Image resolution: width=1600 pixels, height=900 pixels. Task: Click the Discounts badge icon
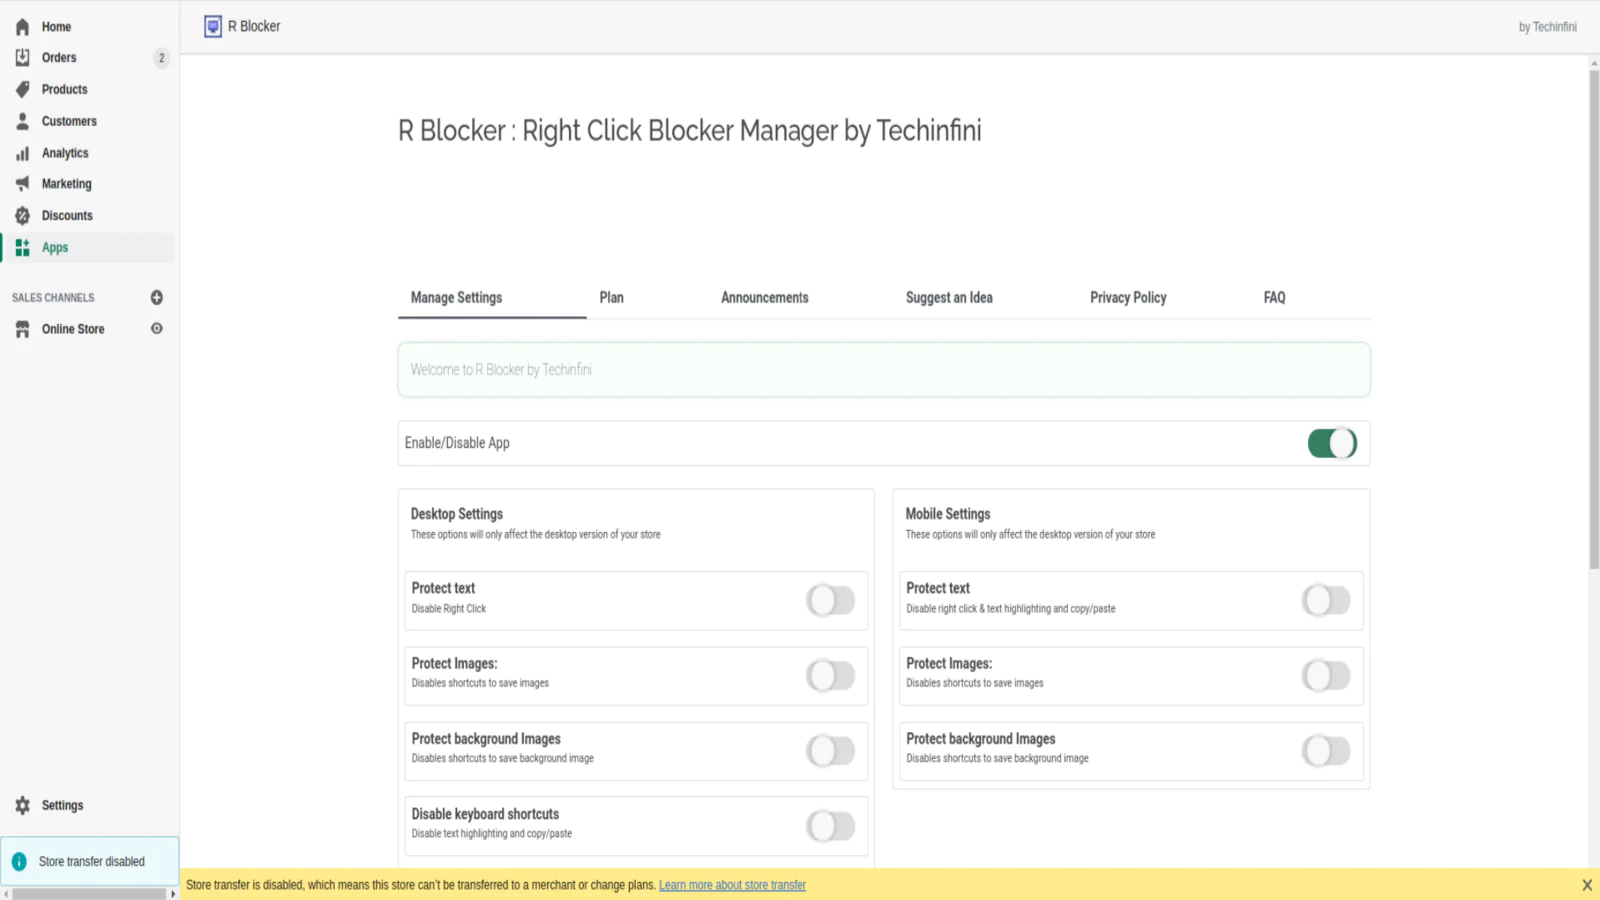(x=22, y=216)
